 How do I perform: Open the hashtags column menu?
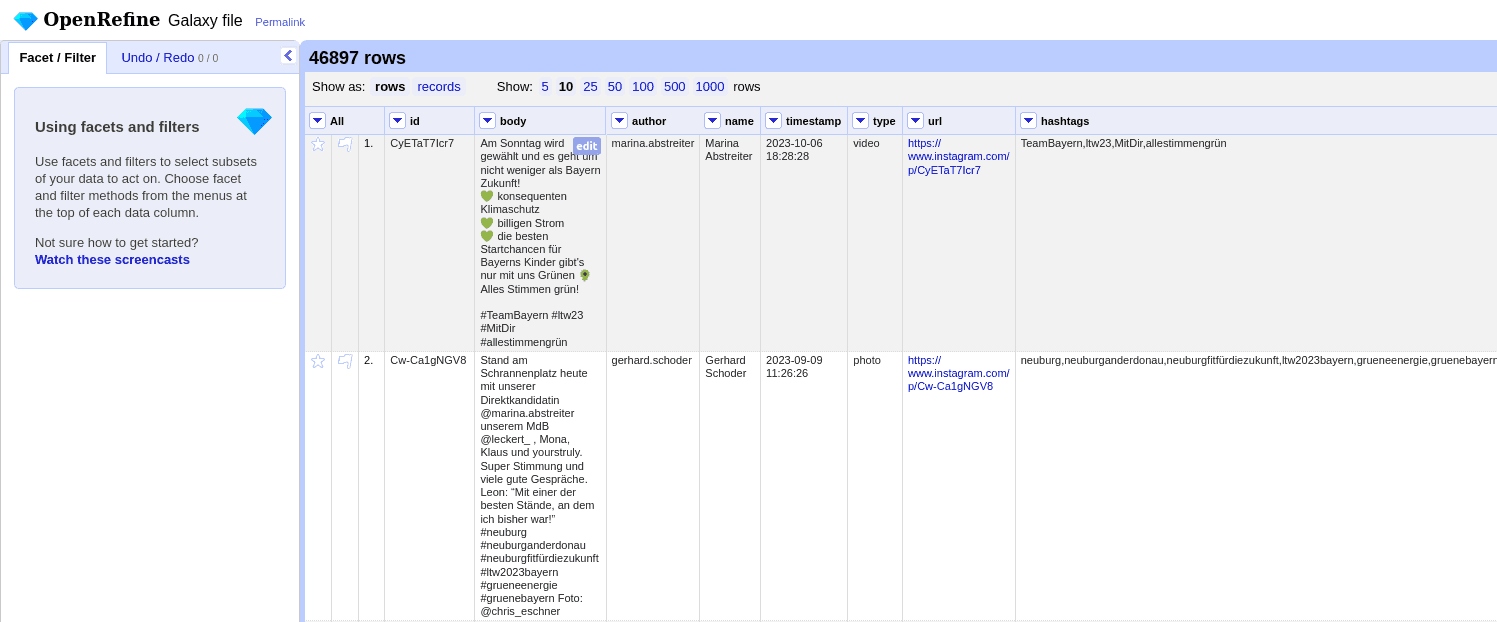1028,120
